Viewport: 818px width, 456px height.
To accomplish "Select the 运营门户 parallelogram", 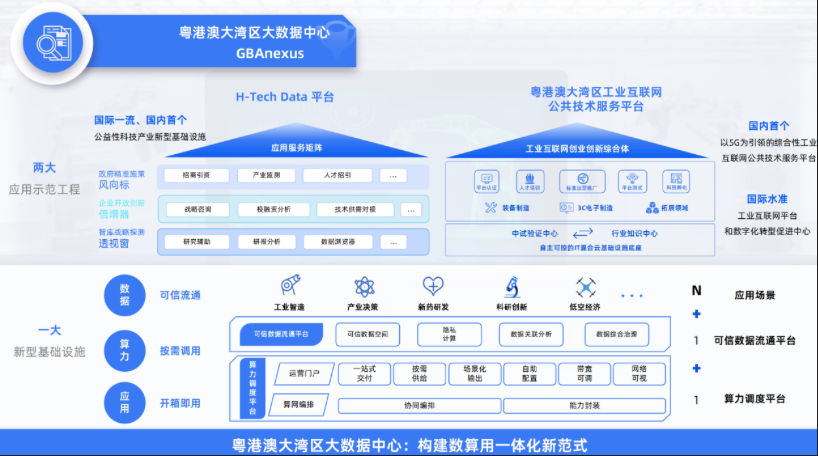I will coord(304,374).
